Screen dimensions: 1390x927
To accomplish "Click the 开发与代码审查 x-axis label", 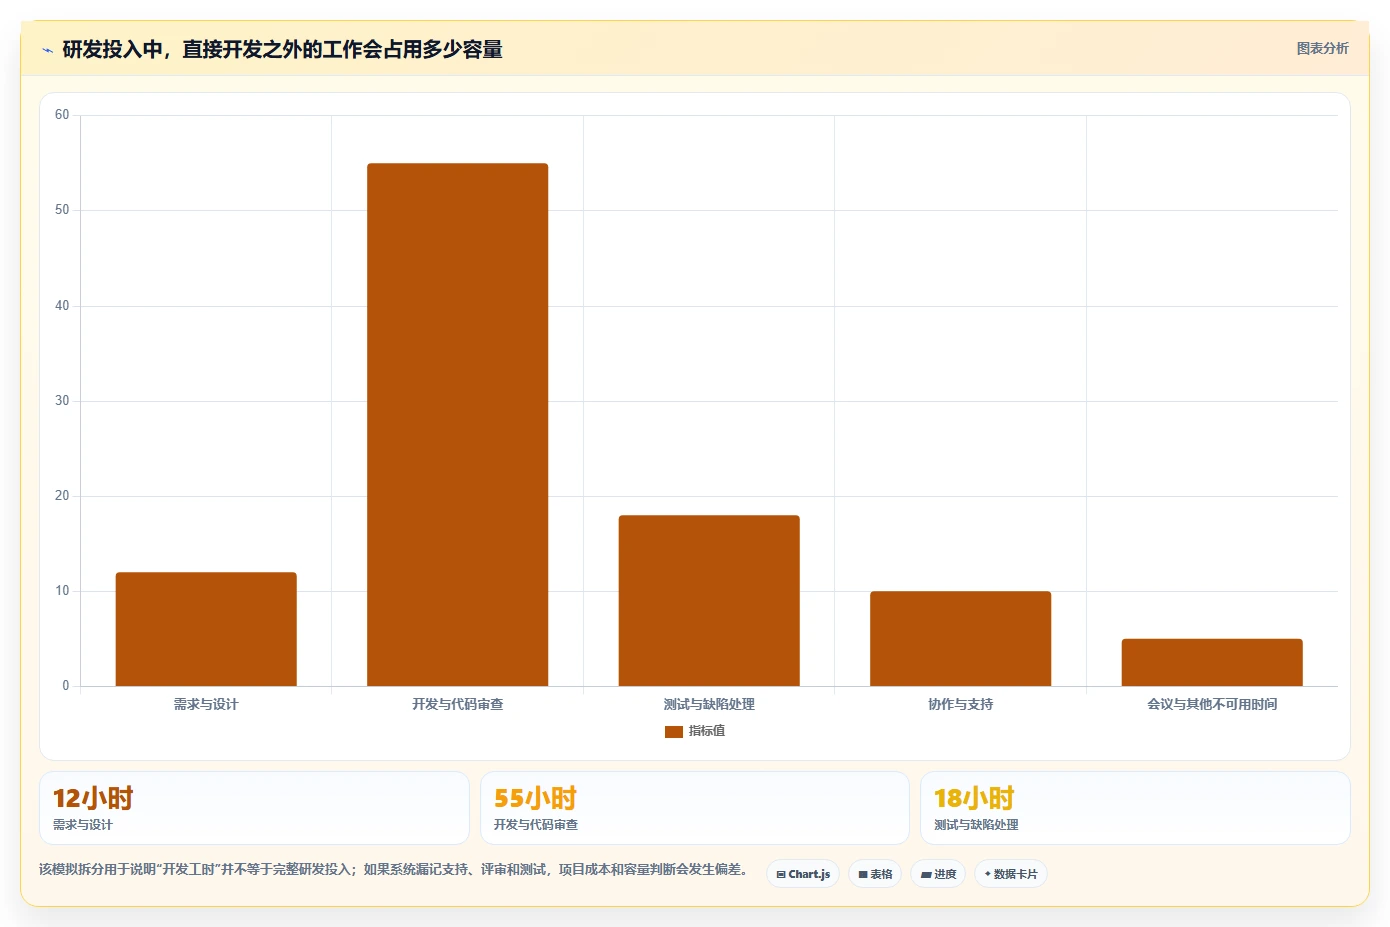I will [458, 704].
